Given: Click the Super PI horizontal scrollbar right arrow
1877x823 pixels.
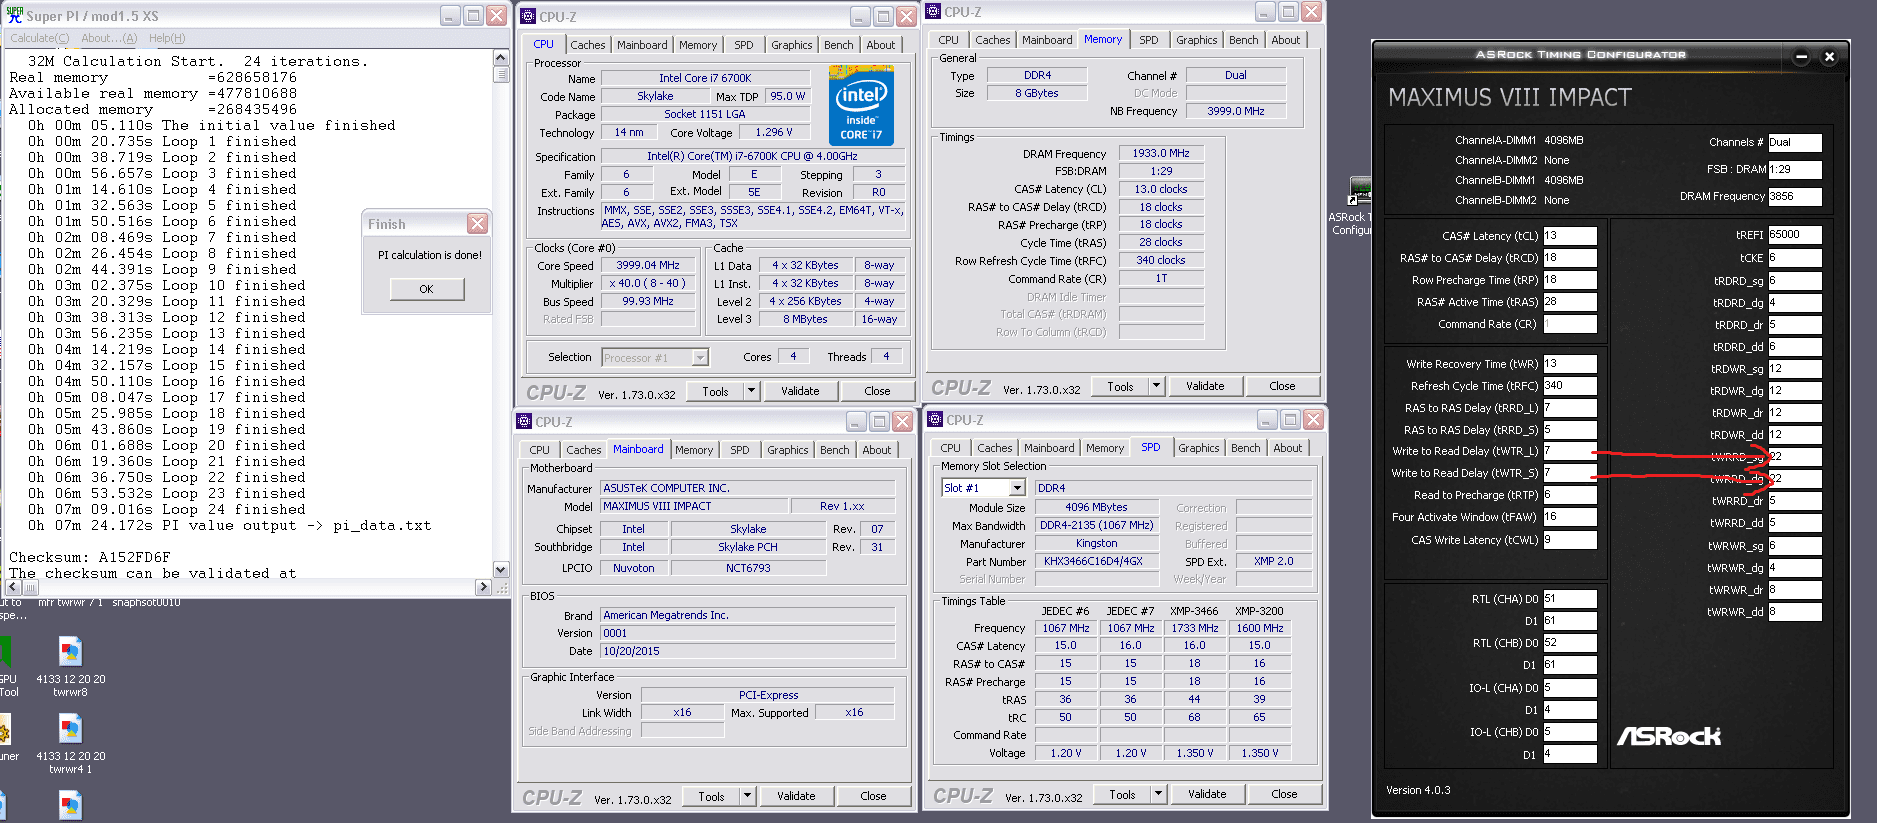Looking at the screenshot, I should (484, 588).
